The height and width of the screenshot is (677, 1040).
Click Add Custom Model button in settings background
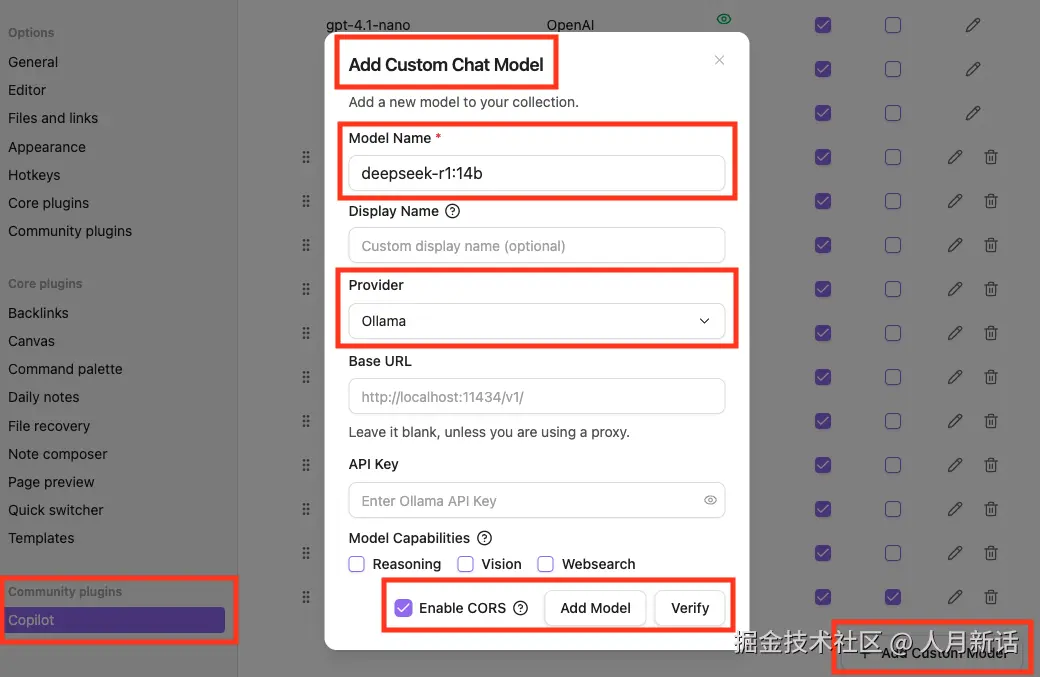[934, 654]
